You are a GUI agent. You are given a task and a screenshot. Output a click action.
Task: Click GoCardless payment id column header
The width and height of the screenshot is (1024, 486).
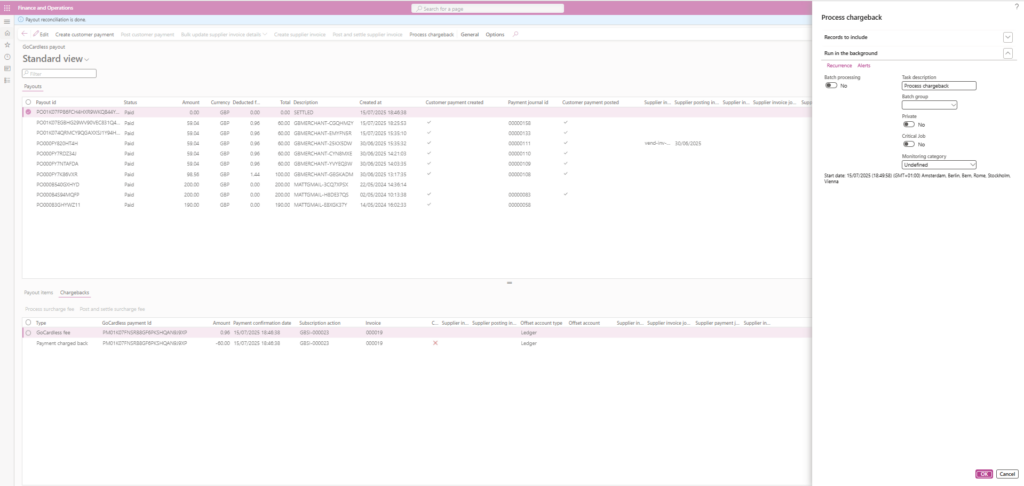coord(127,323)
